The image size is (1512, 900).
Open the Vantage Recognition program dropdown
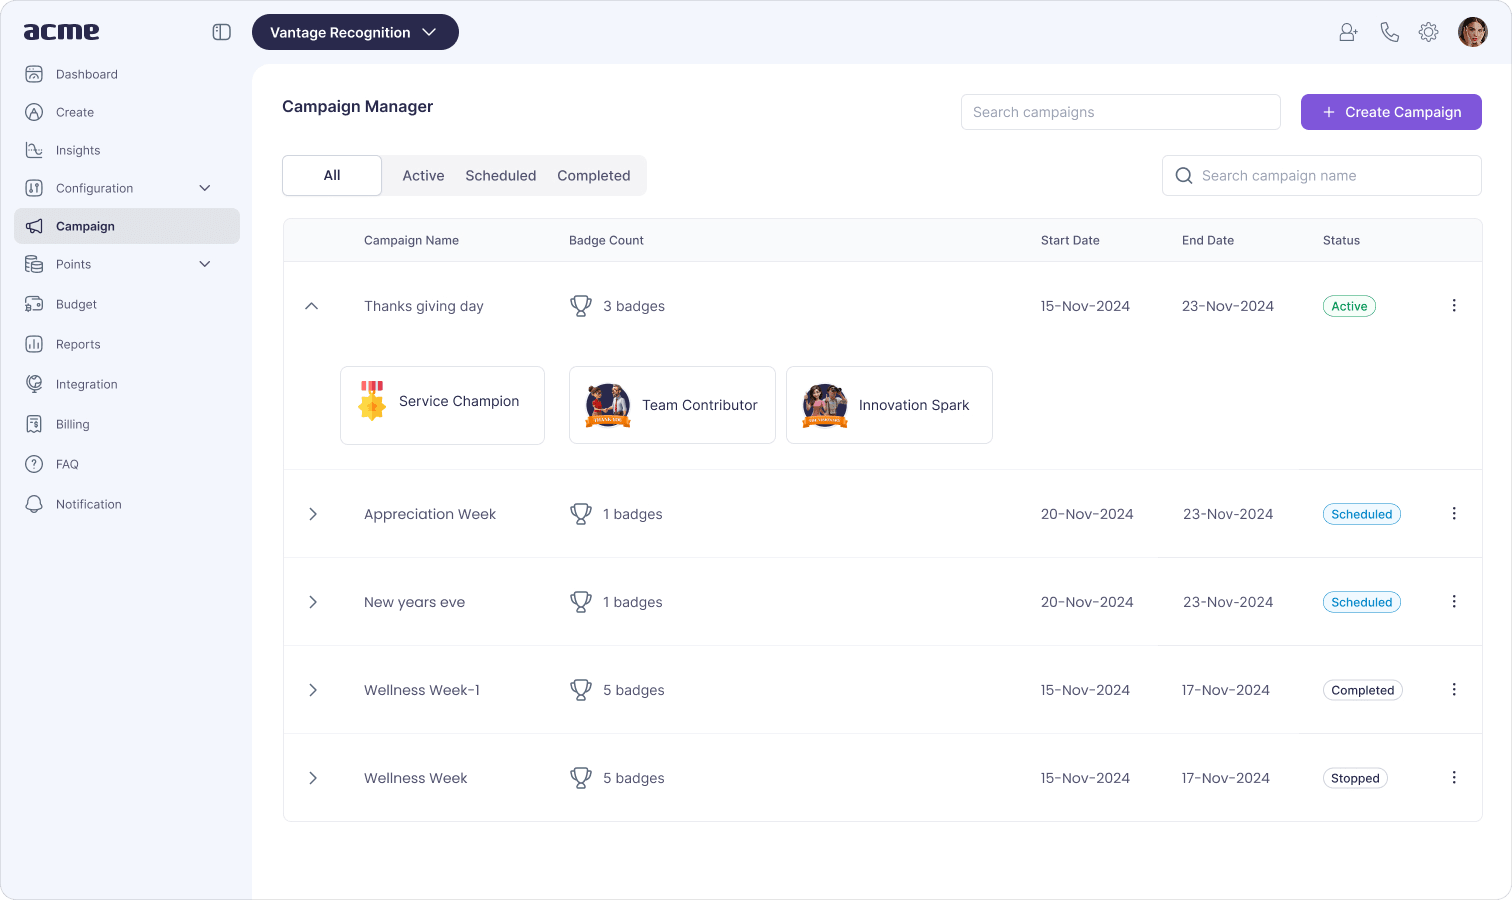pos(355,32)
